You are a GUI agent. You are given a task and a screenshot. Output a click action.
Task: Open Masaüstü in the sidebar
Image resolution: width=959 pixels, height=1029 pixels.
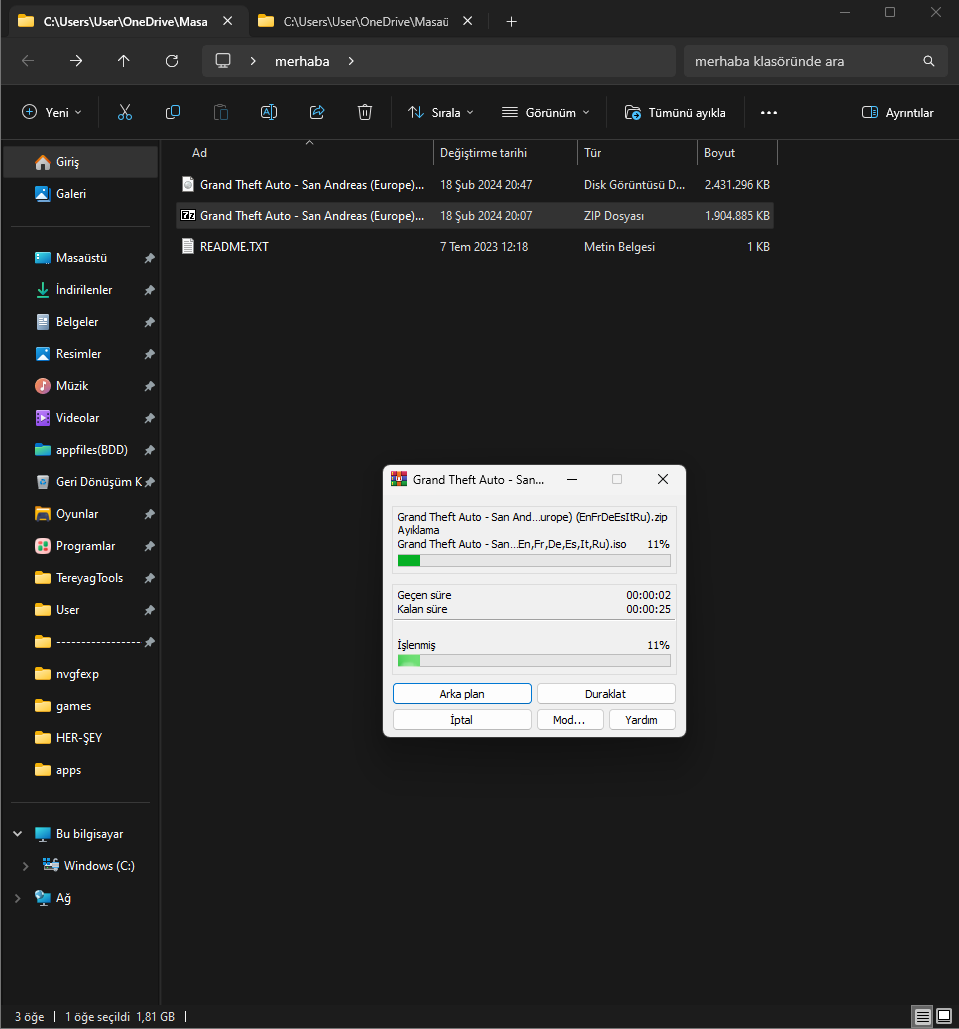(80, 258)
